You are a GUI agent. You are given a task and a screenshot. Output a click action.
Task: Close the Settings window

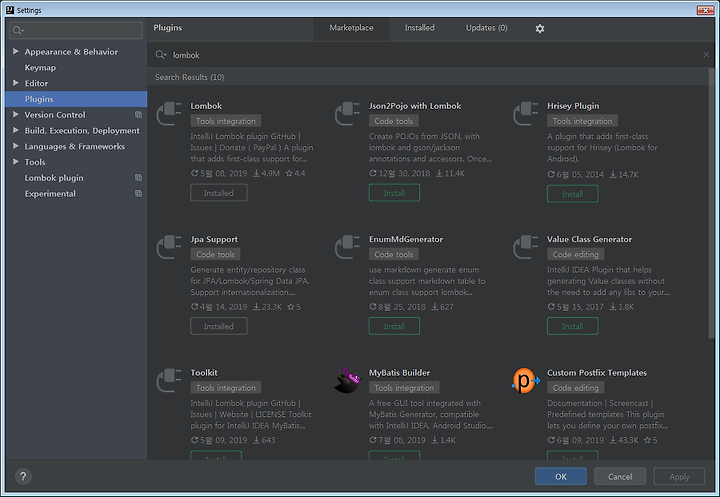(x=705, y=10)
